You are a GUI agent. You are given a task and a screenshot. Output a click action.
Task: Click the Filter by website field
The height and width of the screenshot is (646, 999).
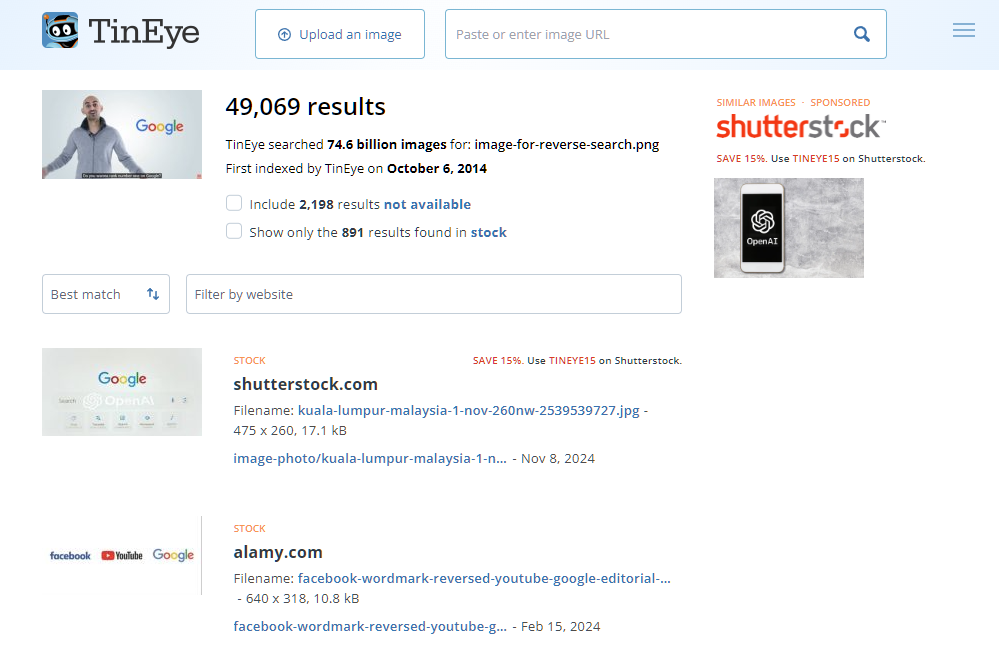(x=433, y=294)
